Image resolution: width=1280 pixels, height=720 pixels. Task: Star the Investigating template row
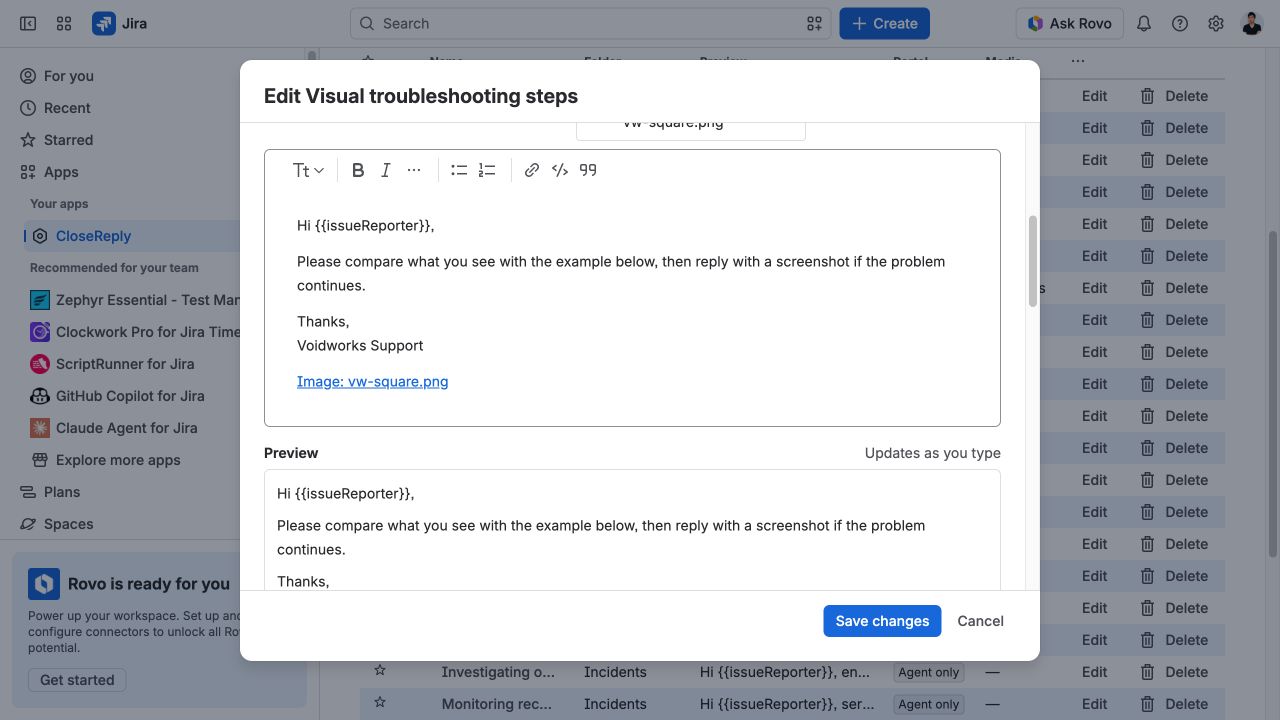pyautogui.click(x=380, y=671)
